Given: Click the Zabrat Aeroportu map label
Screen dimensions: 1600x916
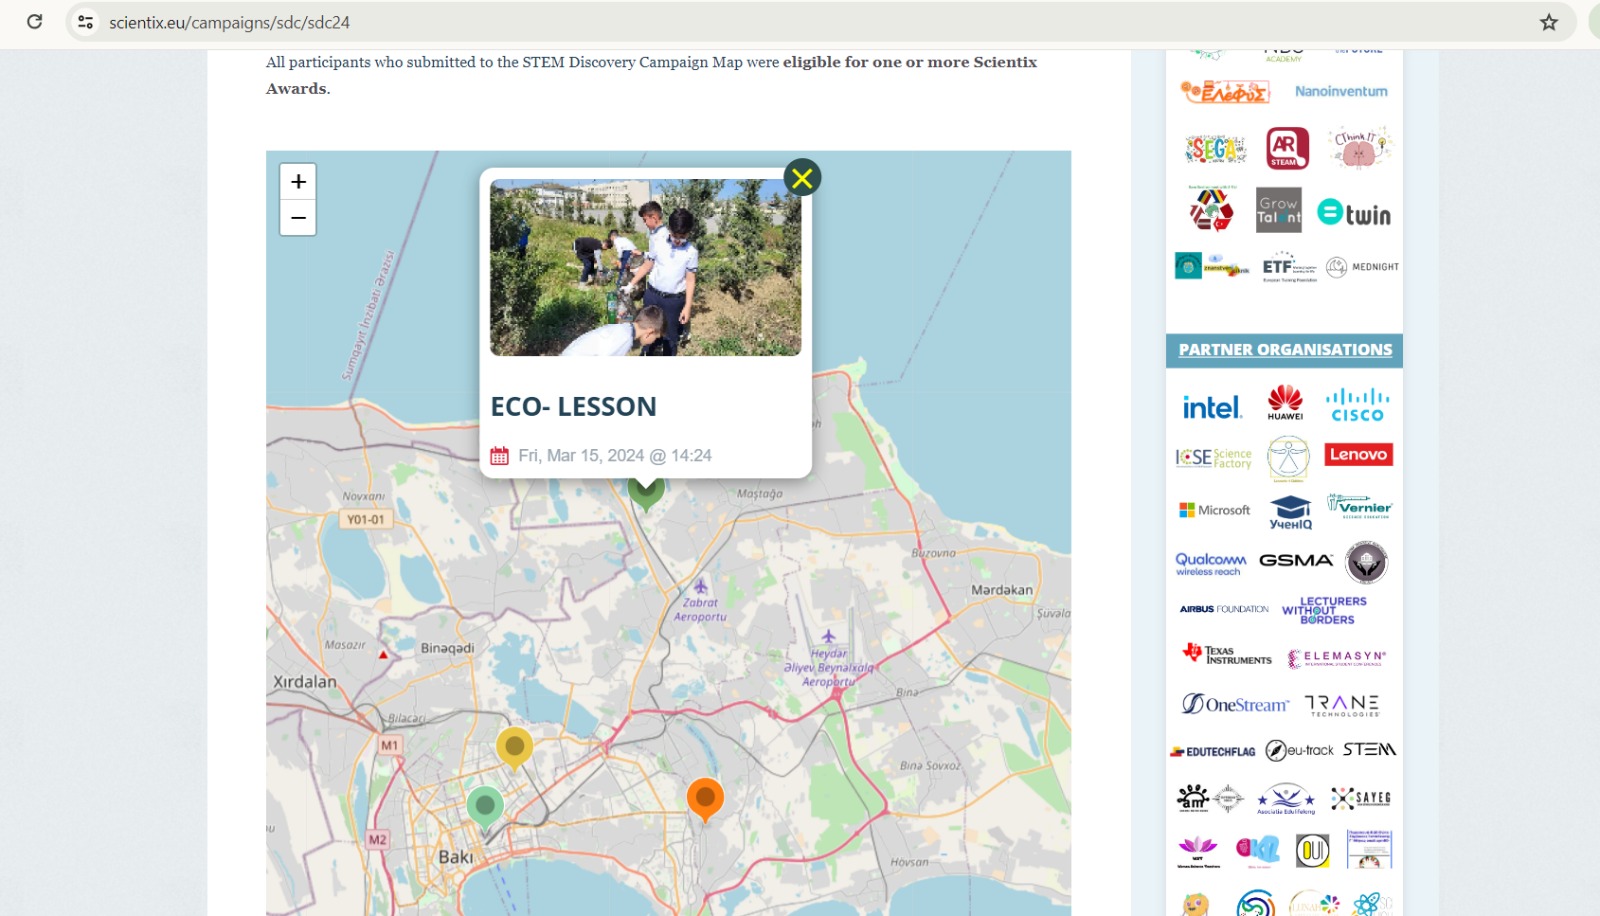Looking at the screenshot, I should (x=700, y=609).
